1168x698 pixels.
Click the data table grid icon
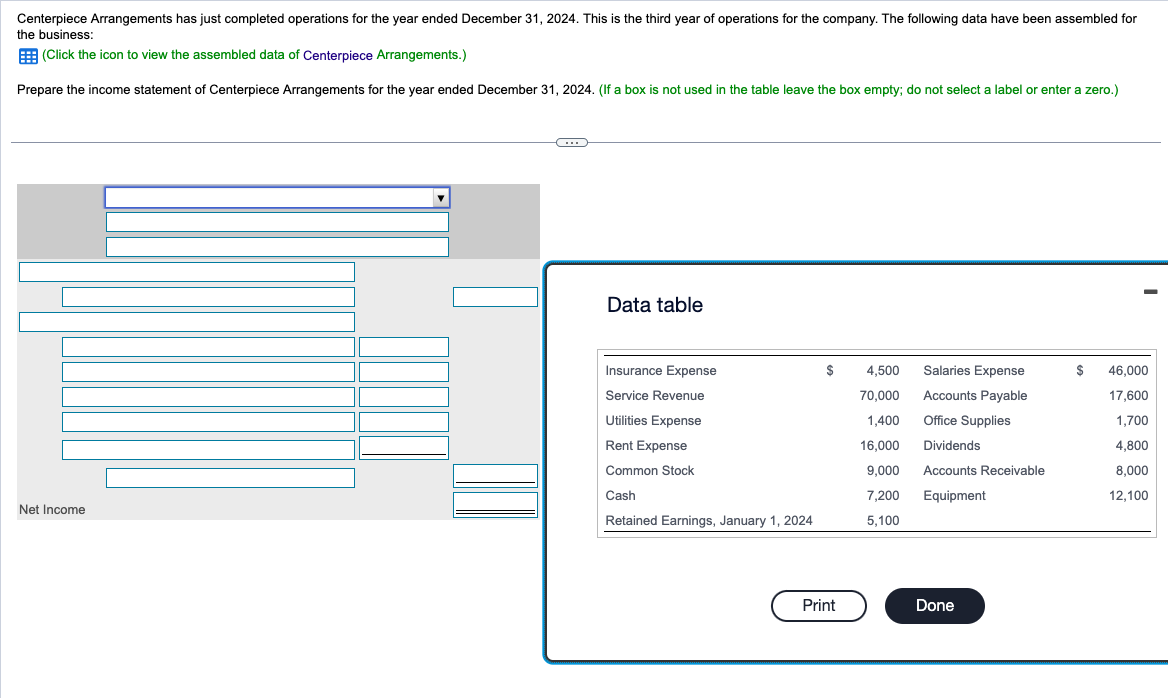(25, 55)
